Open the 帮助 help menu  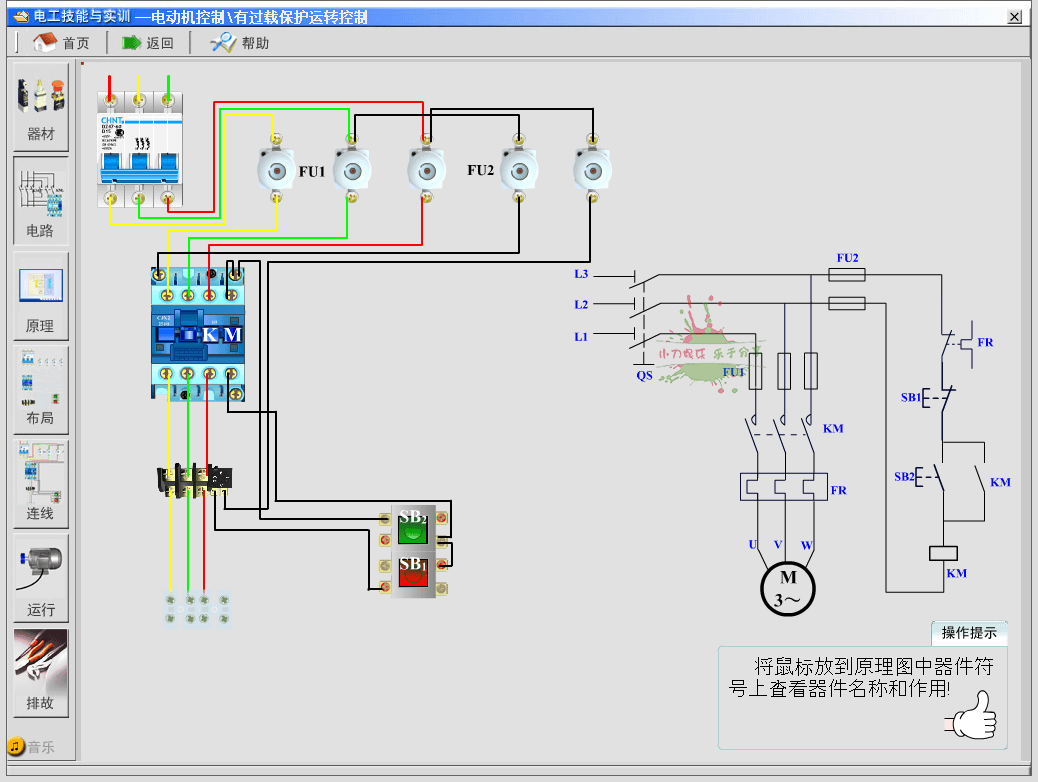[240, 43]
